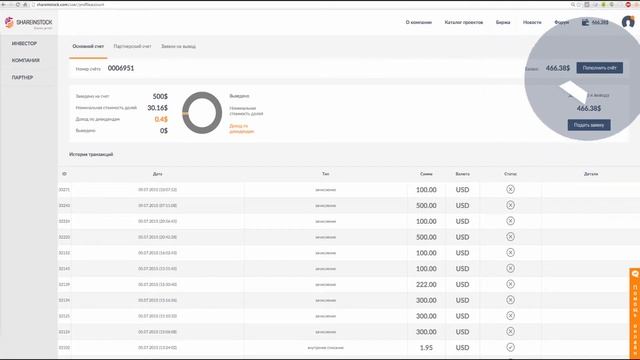Open Каталог проектов in top navigation
The image size is (640, 360).
tap(464, 22)
